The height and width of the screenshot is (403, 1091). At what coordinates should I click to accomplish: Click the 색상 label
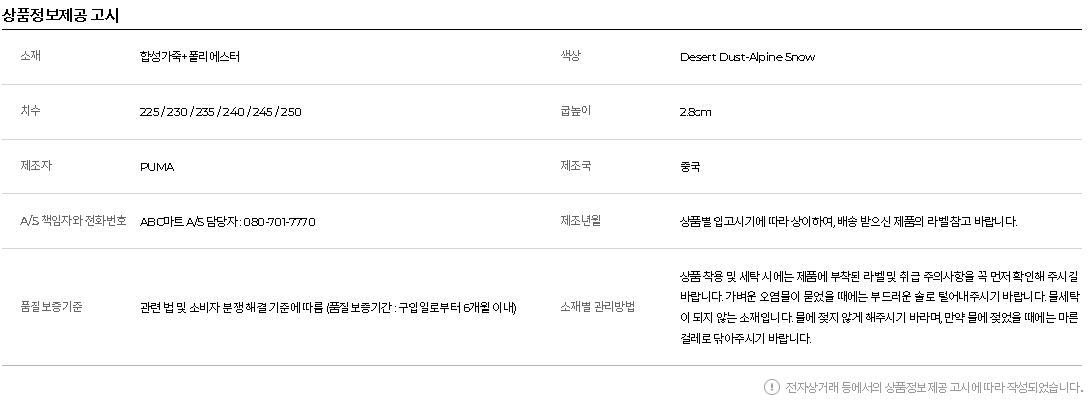(x=571, y=56)
